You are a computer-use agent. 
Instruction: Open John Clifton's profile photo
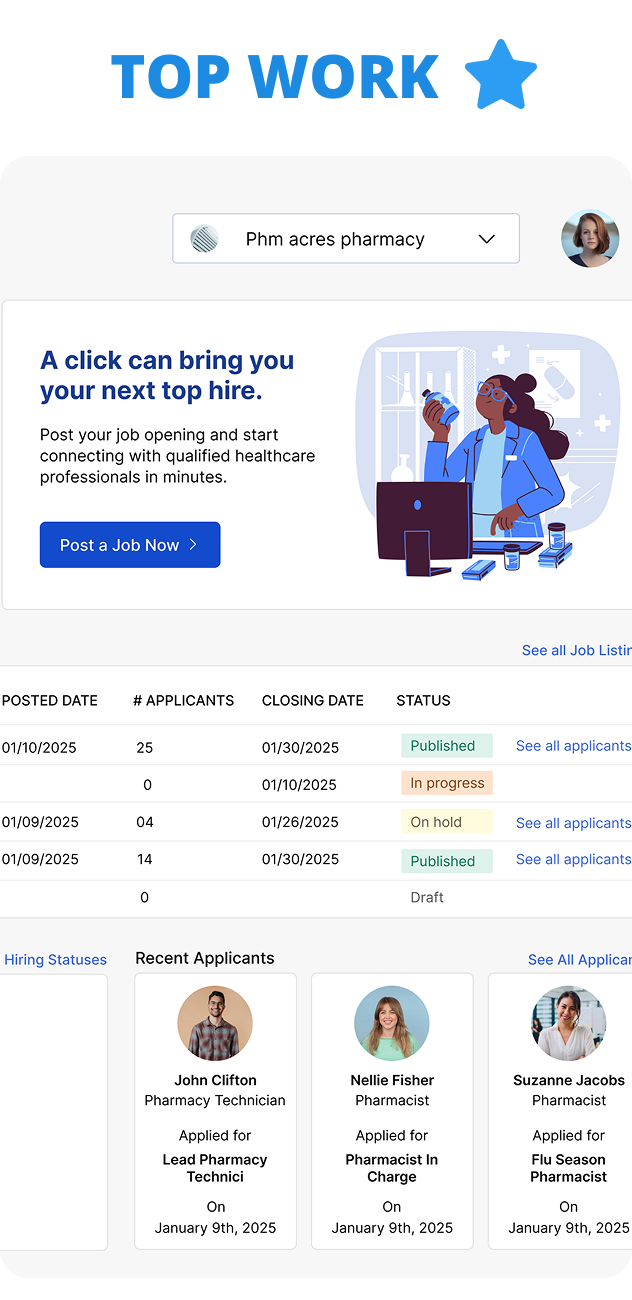(215, 1024)
